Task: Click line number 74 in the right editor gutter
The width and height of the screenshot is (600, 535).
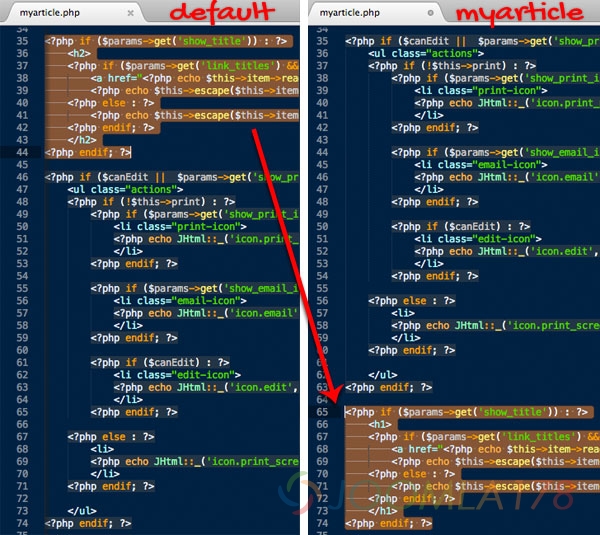Action: [x=322, y=523]
